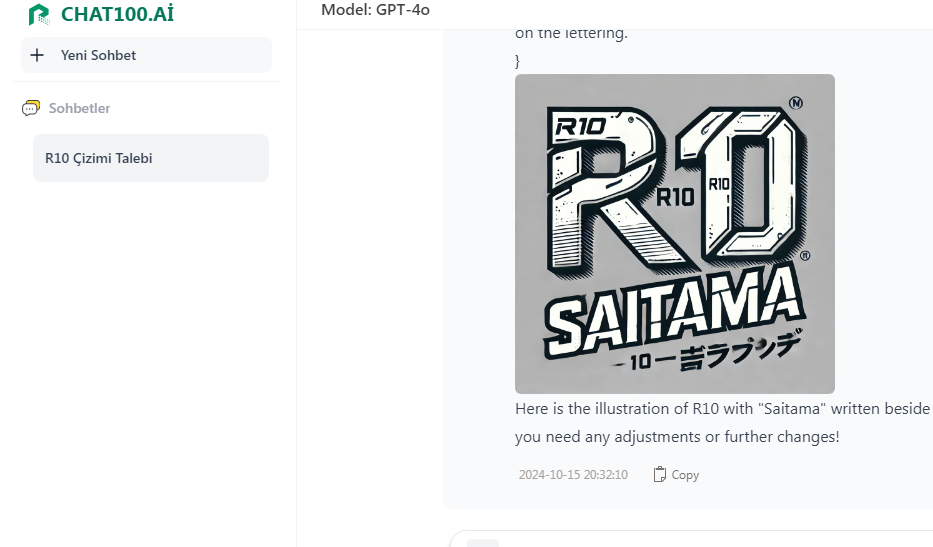Copy the message using Copy label
933x547 pixels.
point(685,475)
